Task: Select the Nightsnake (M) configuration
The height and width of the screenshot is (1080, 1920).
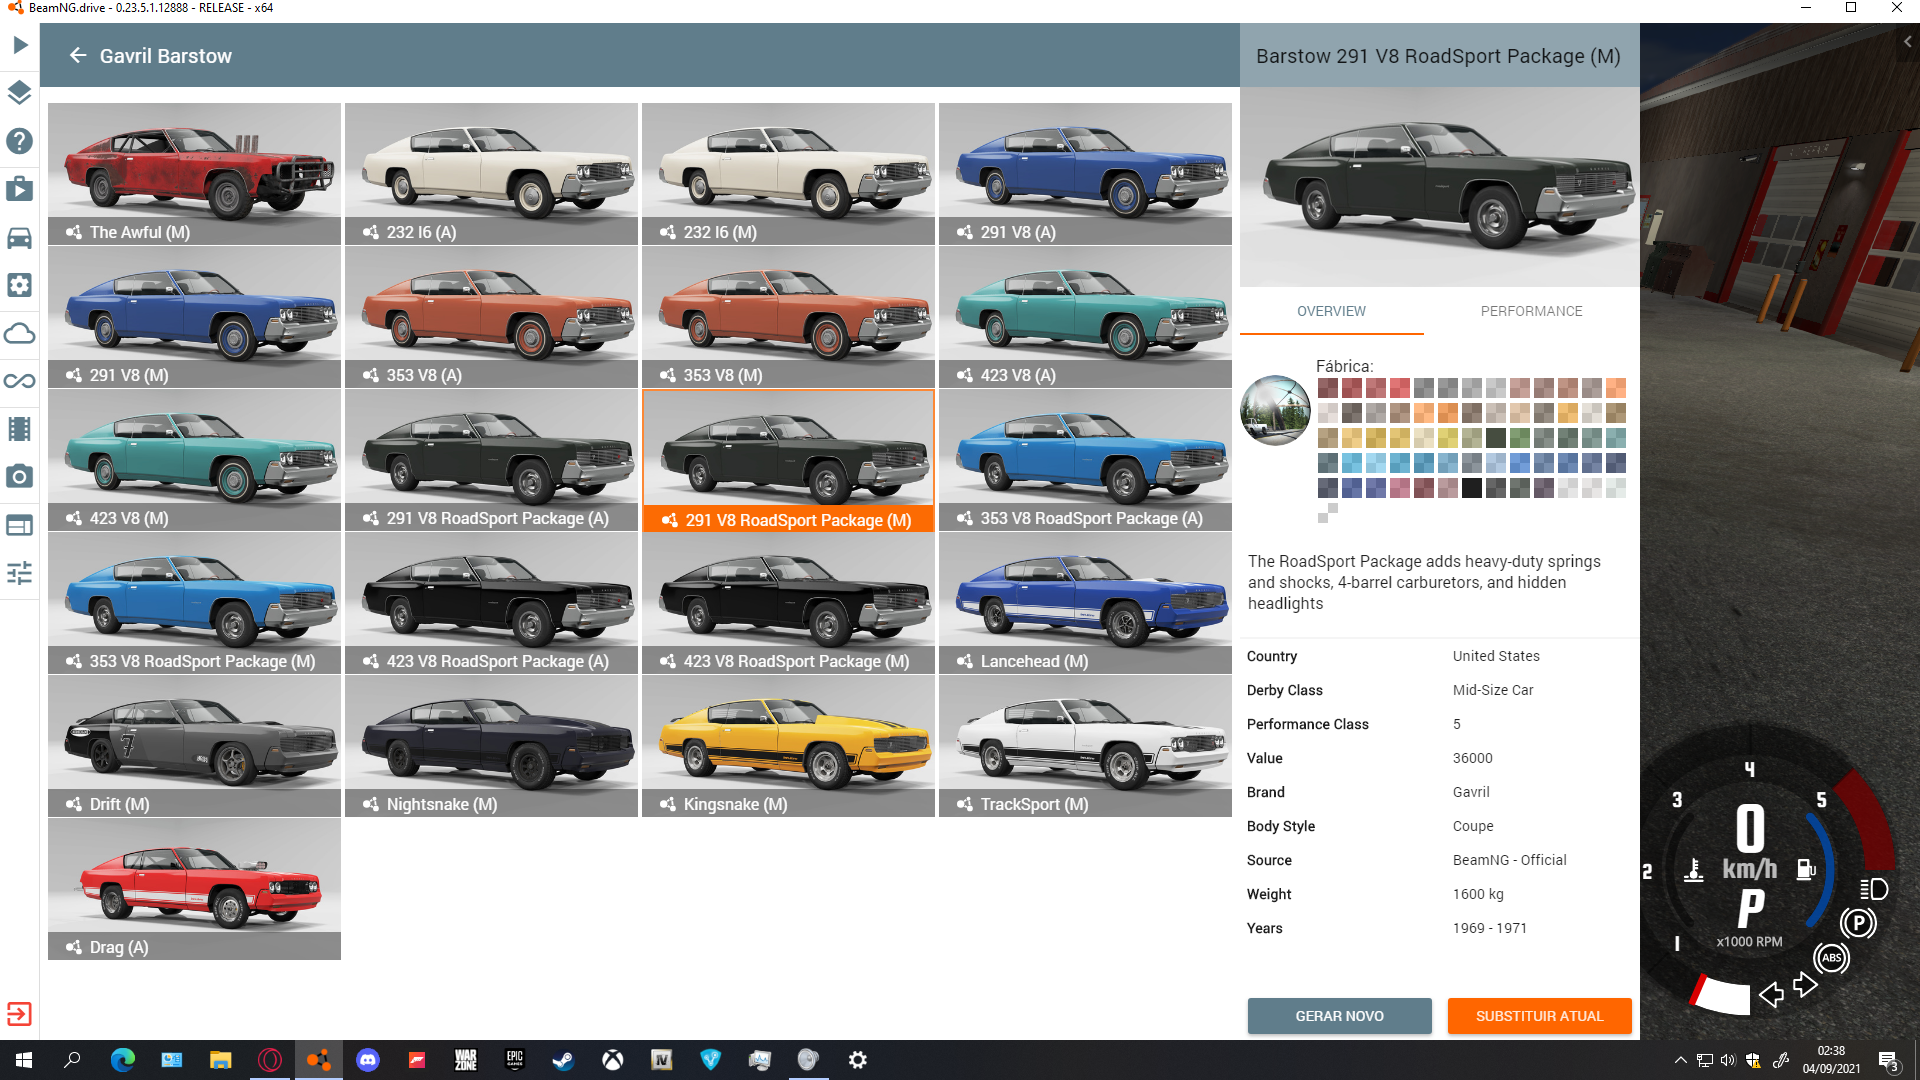Action: (x=491, y=746)
